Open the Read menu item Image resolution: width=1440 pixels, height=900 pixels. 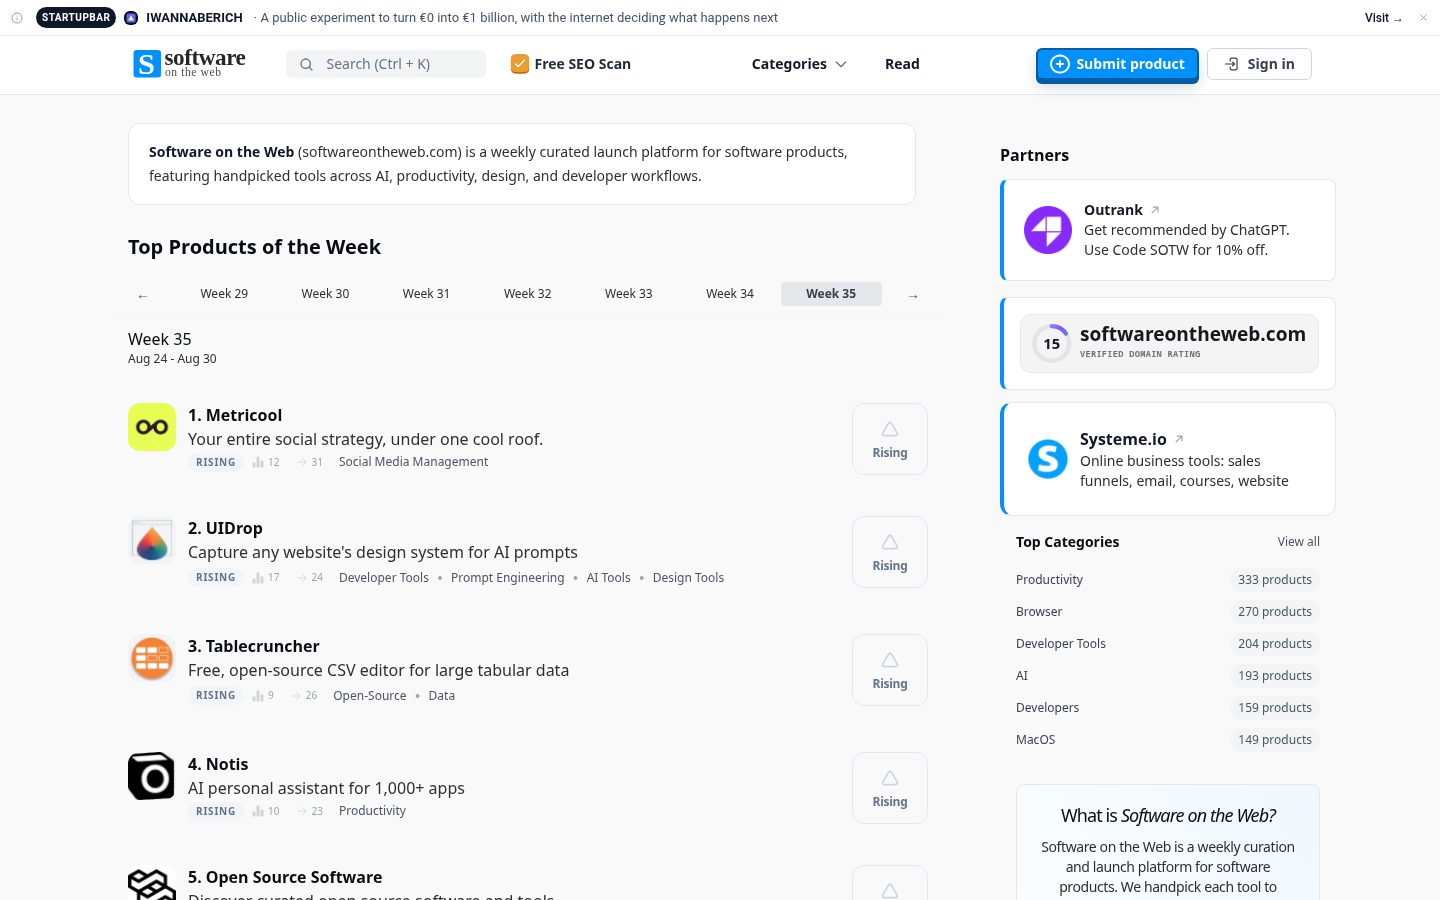[902, 64]
